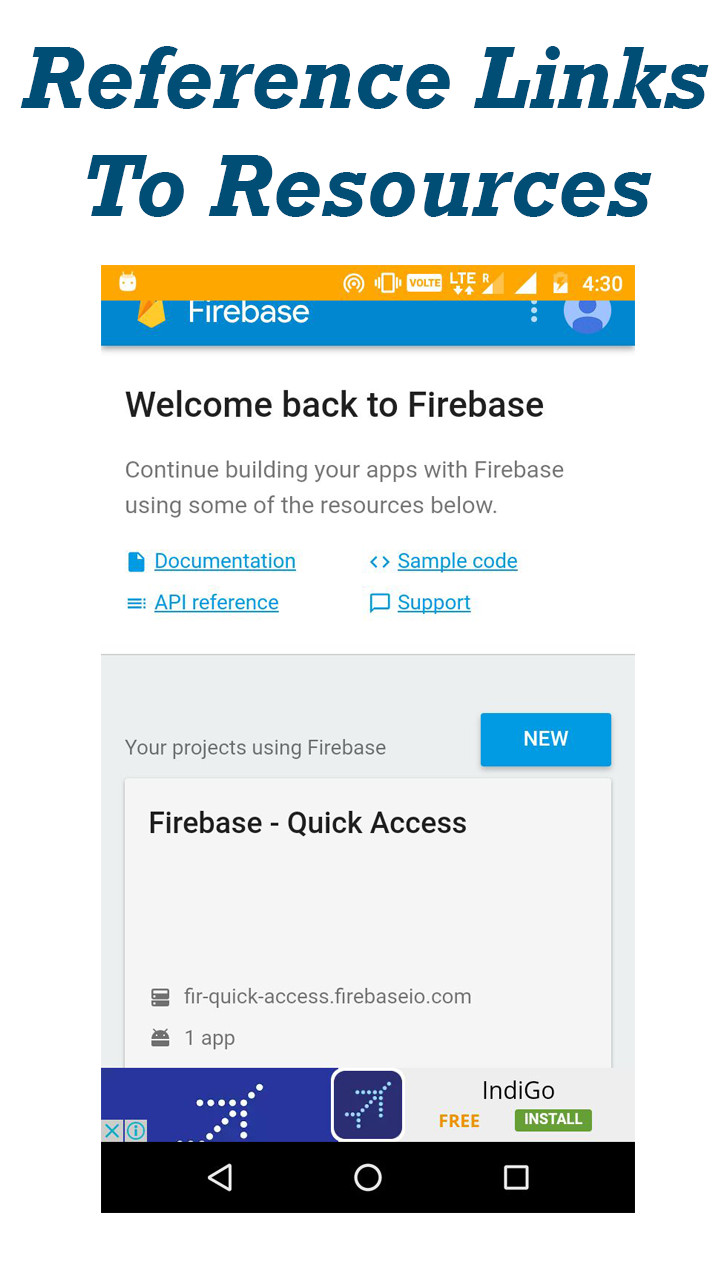720x1280 pixels.
Task: Click the Sample code brackets icon
Action: (x=379, y=562)
